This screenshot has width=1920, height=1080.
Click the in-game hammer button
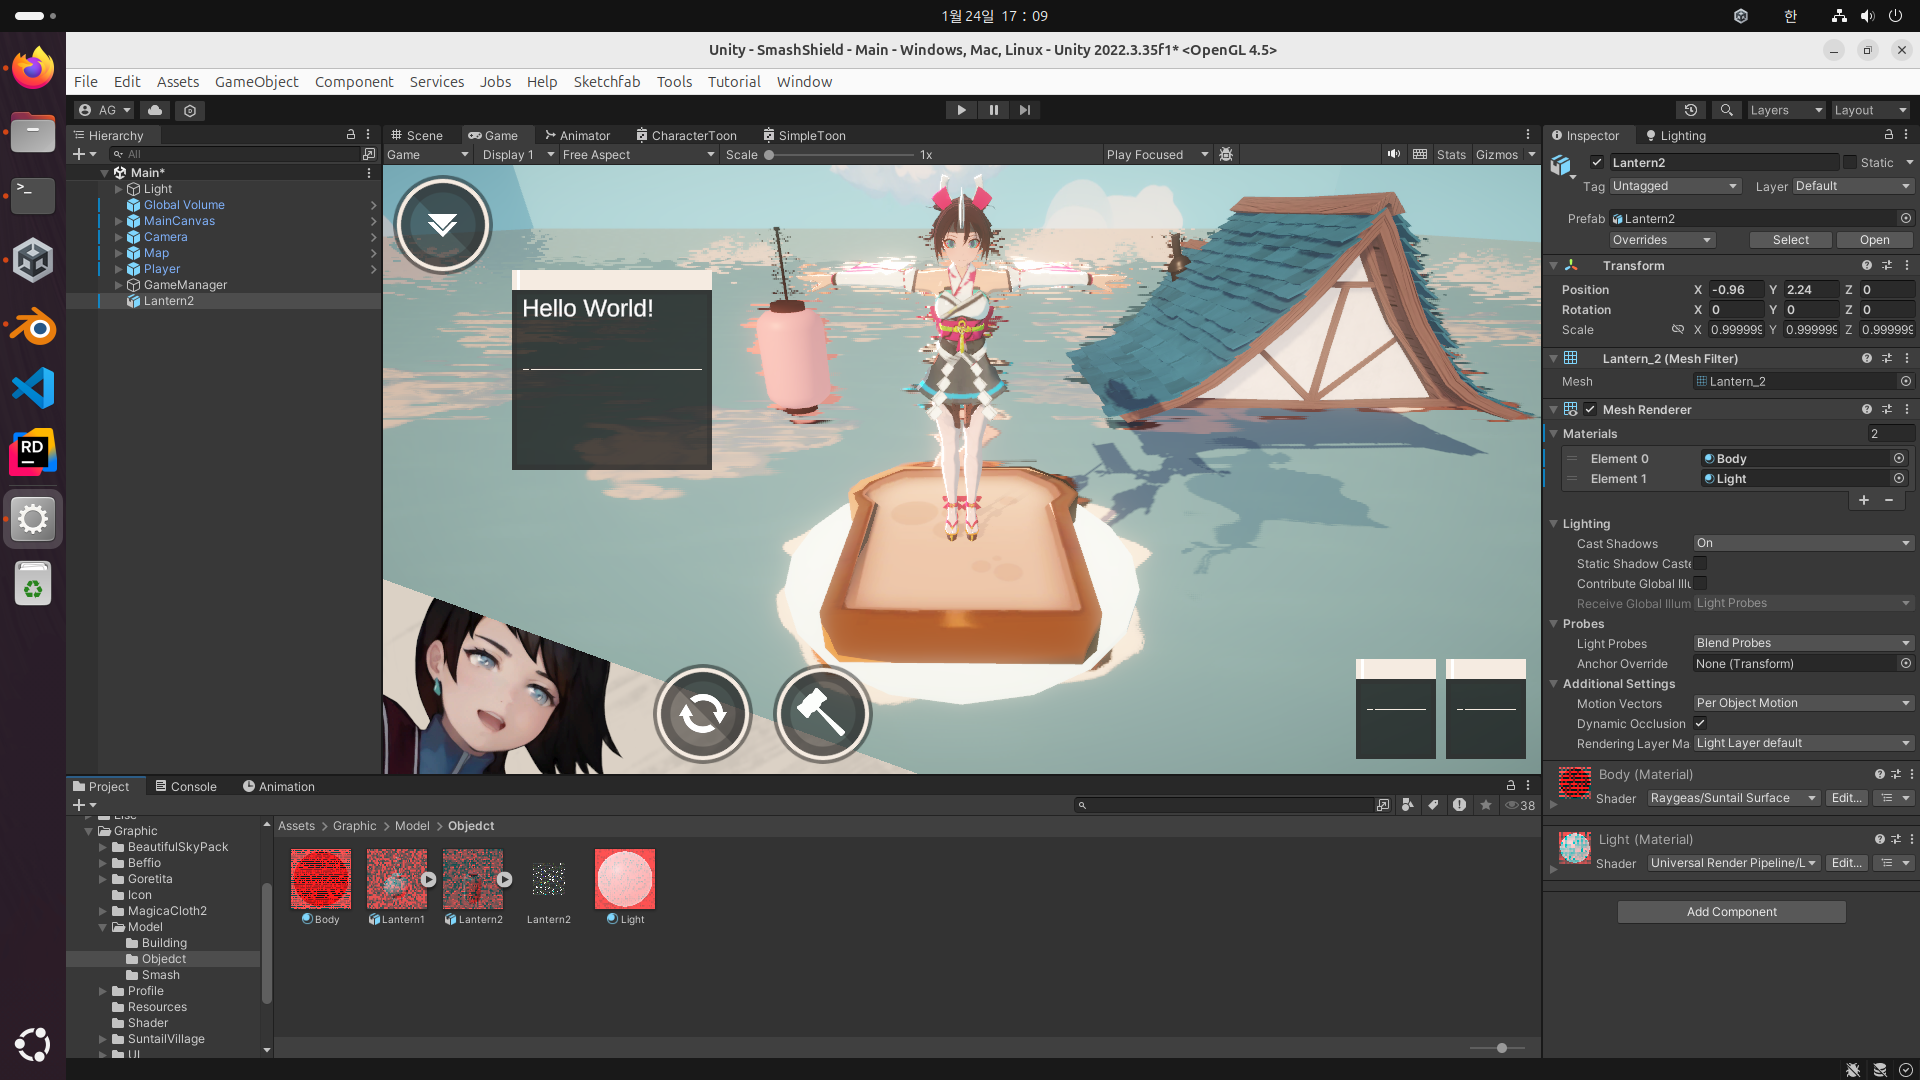(x=822, y=714)
